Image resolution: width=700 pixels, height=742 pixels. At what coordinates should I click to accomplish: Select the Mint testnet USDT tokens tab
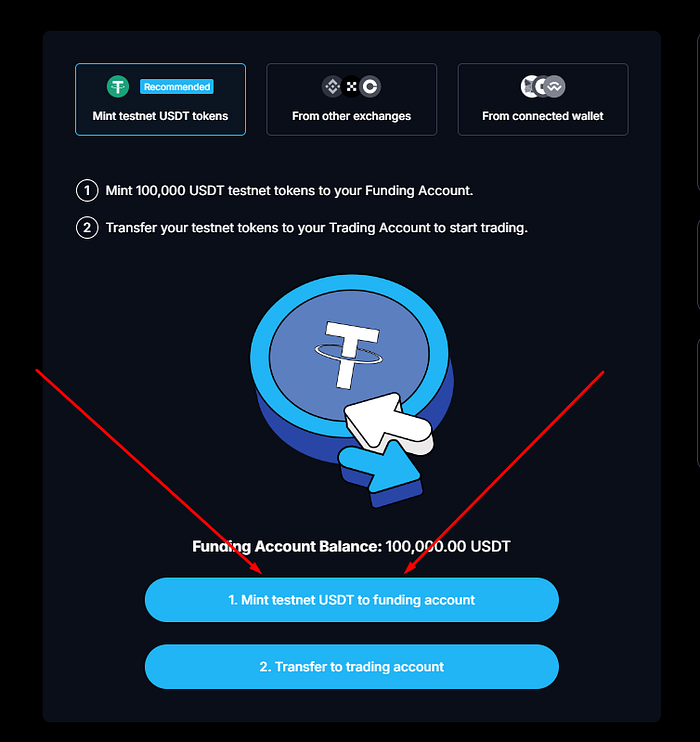coord(160,99)
